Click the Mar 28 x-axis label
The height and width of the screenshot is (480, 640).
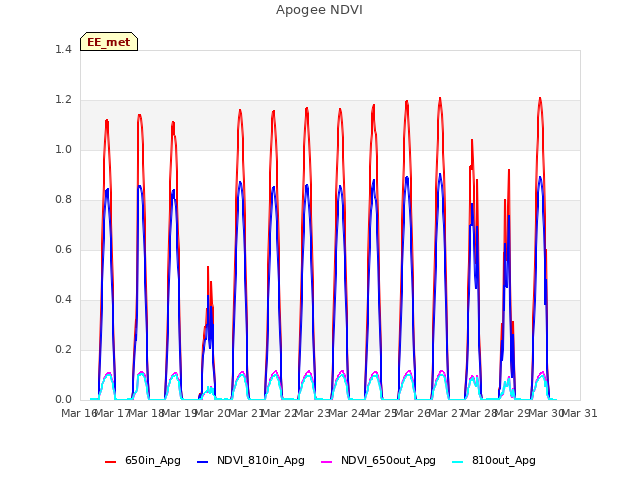coord(479,413)
